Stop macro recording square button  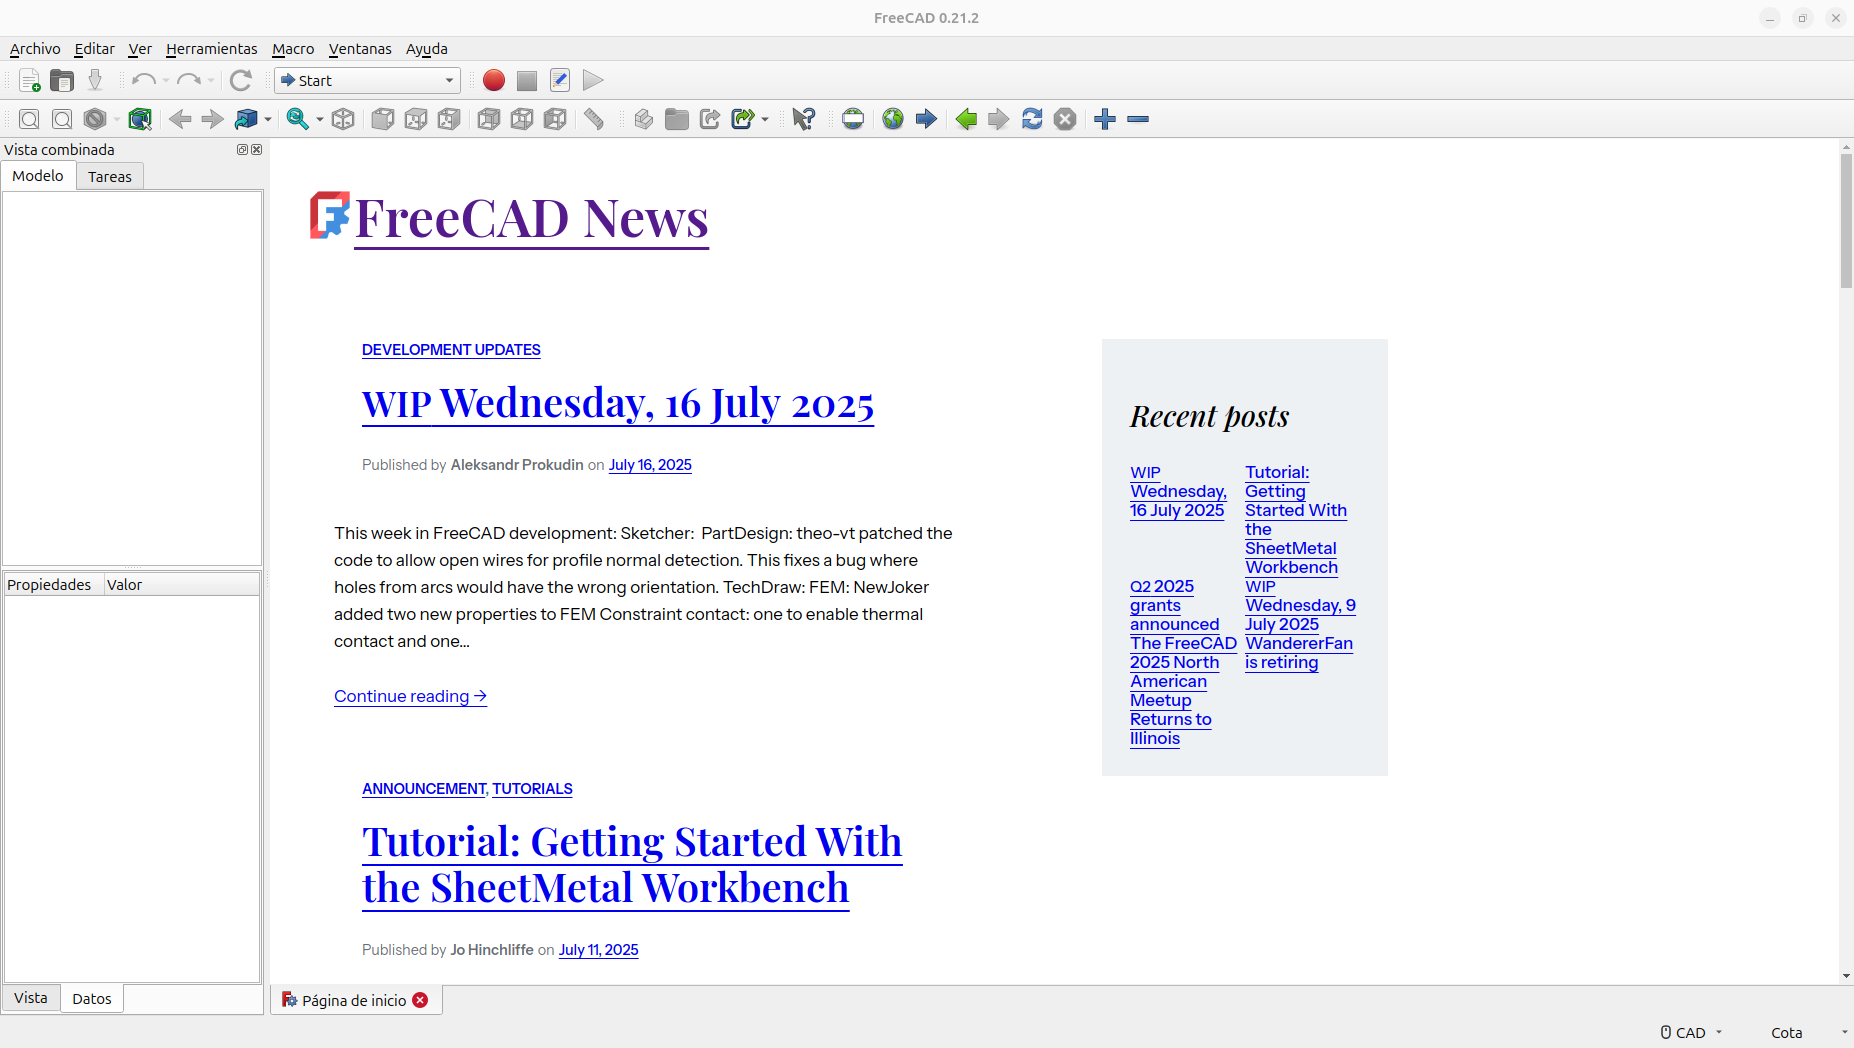click(x=527, y=81)
